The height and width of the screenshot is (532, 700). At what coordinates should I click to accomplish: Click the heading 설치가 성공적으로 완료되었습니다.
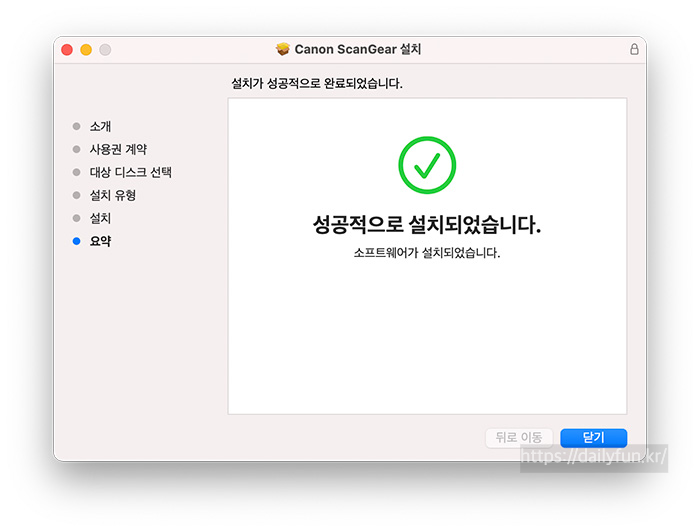pyautogui.click(x=317, y=83)
